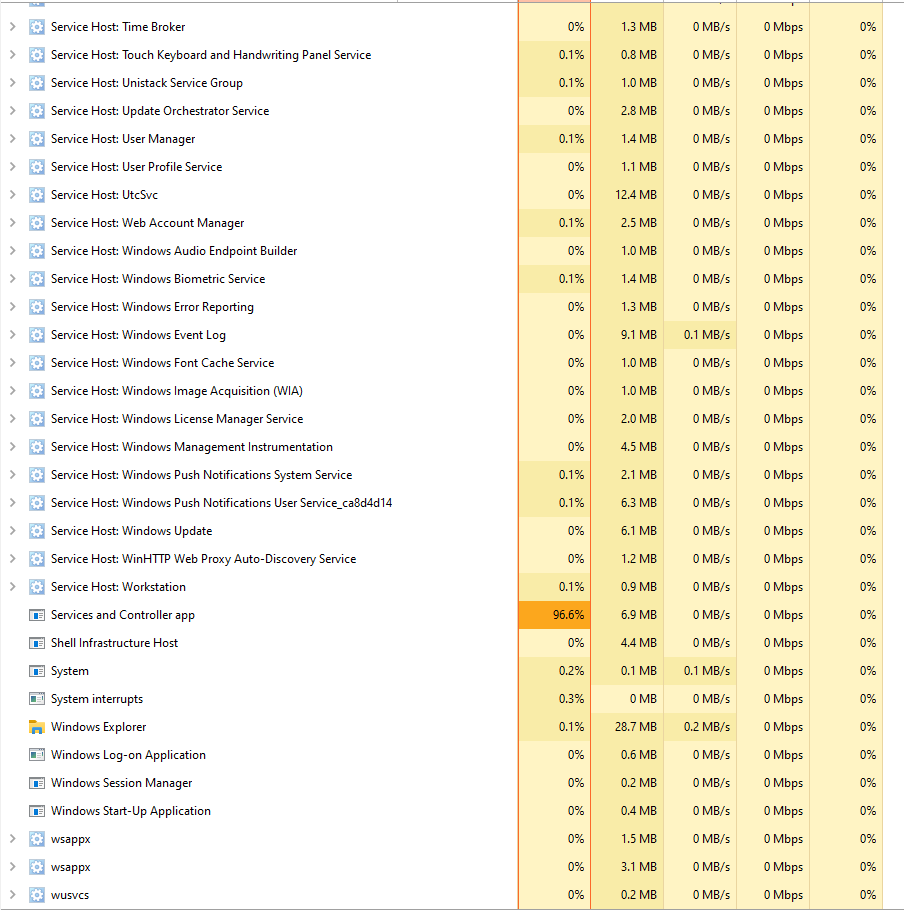Click gear icon for Windows Audio Endpoint Builder
Viewport: 904px width, 912px height.
pyautogui.click(x=37, y=251)
